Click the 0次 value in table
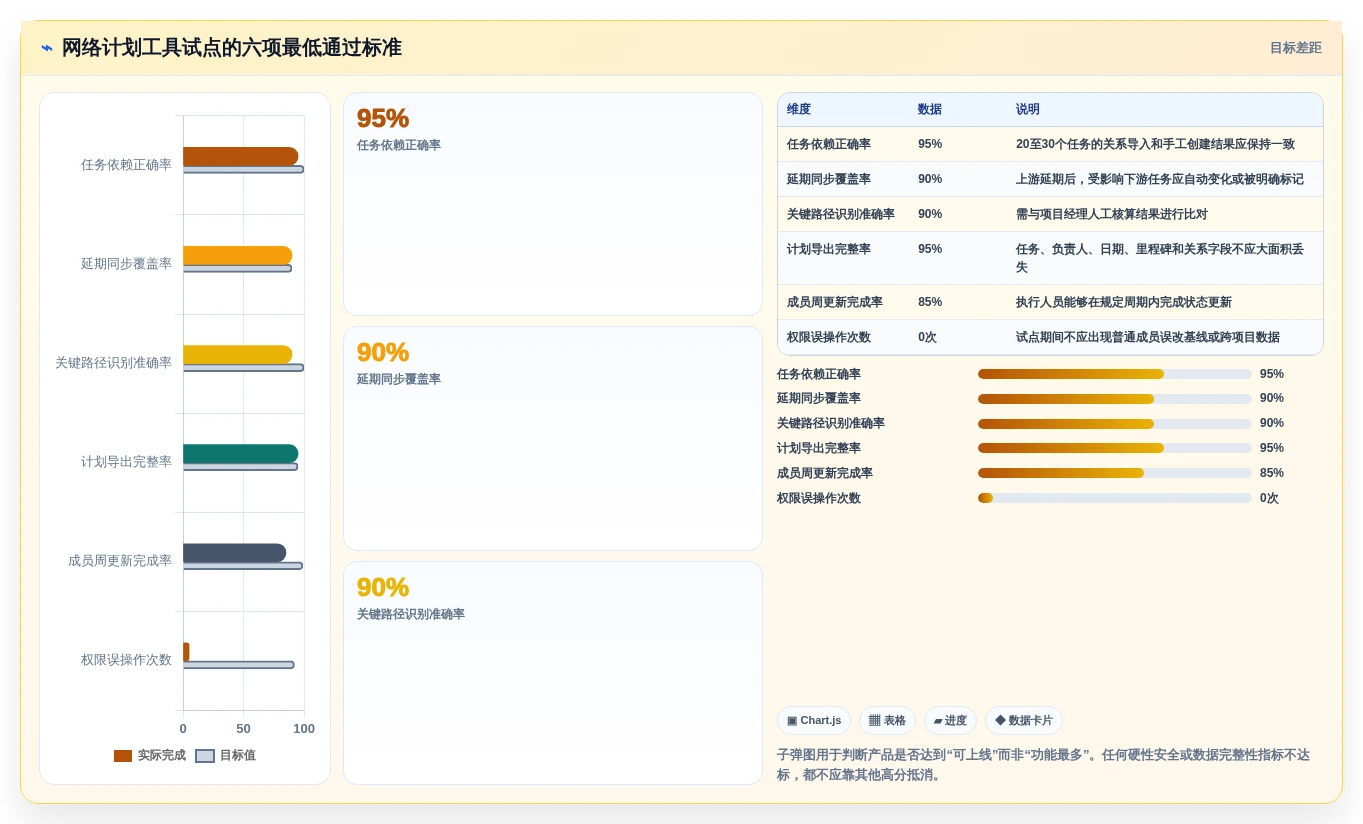This screenshot has height=824, width=1363. [927, 337]
